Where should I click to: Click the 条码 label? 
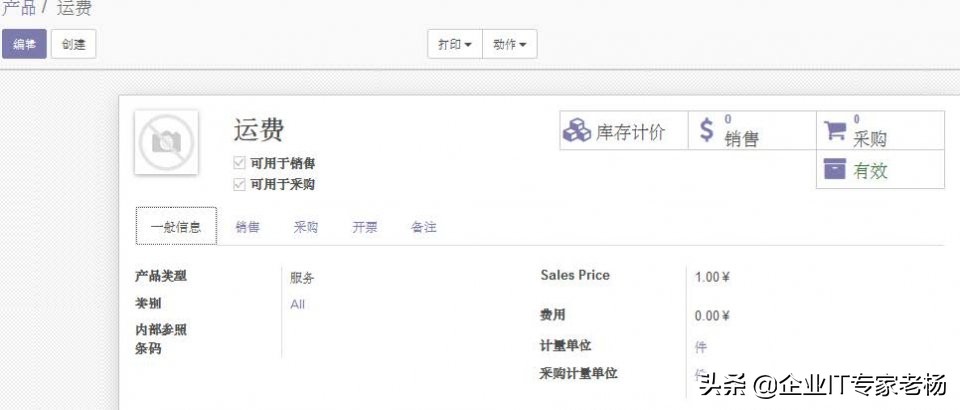pos(148,349)
